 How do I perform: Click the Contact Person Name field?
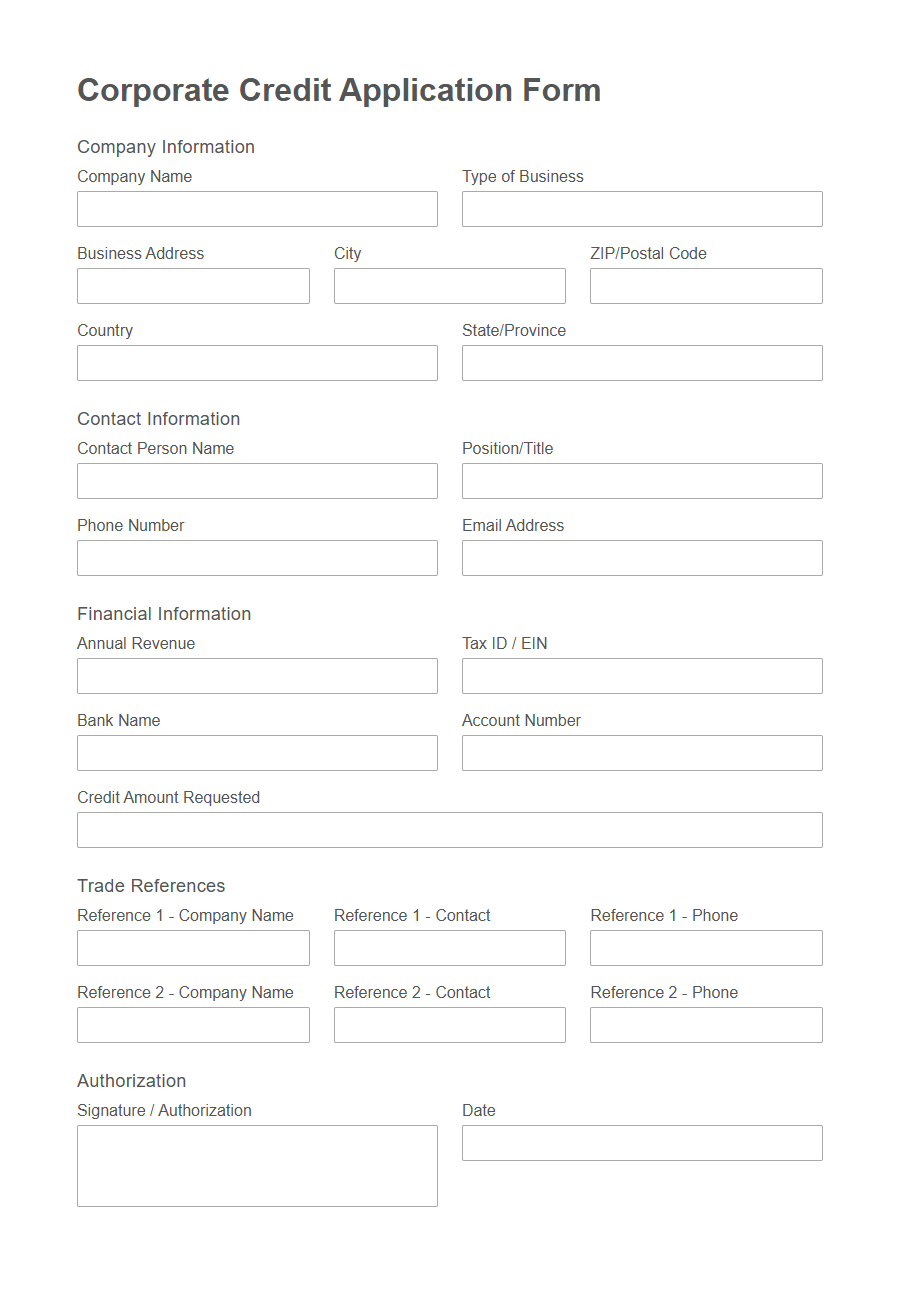point(257,481)
